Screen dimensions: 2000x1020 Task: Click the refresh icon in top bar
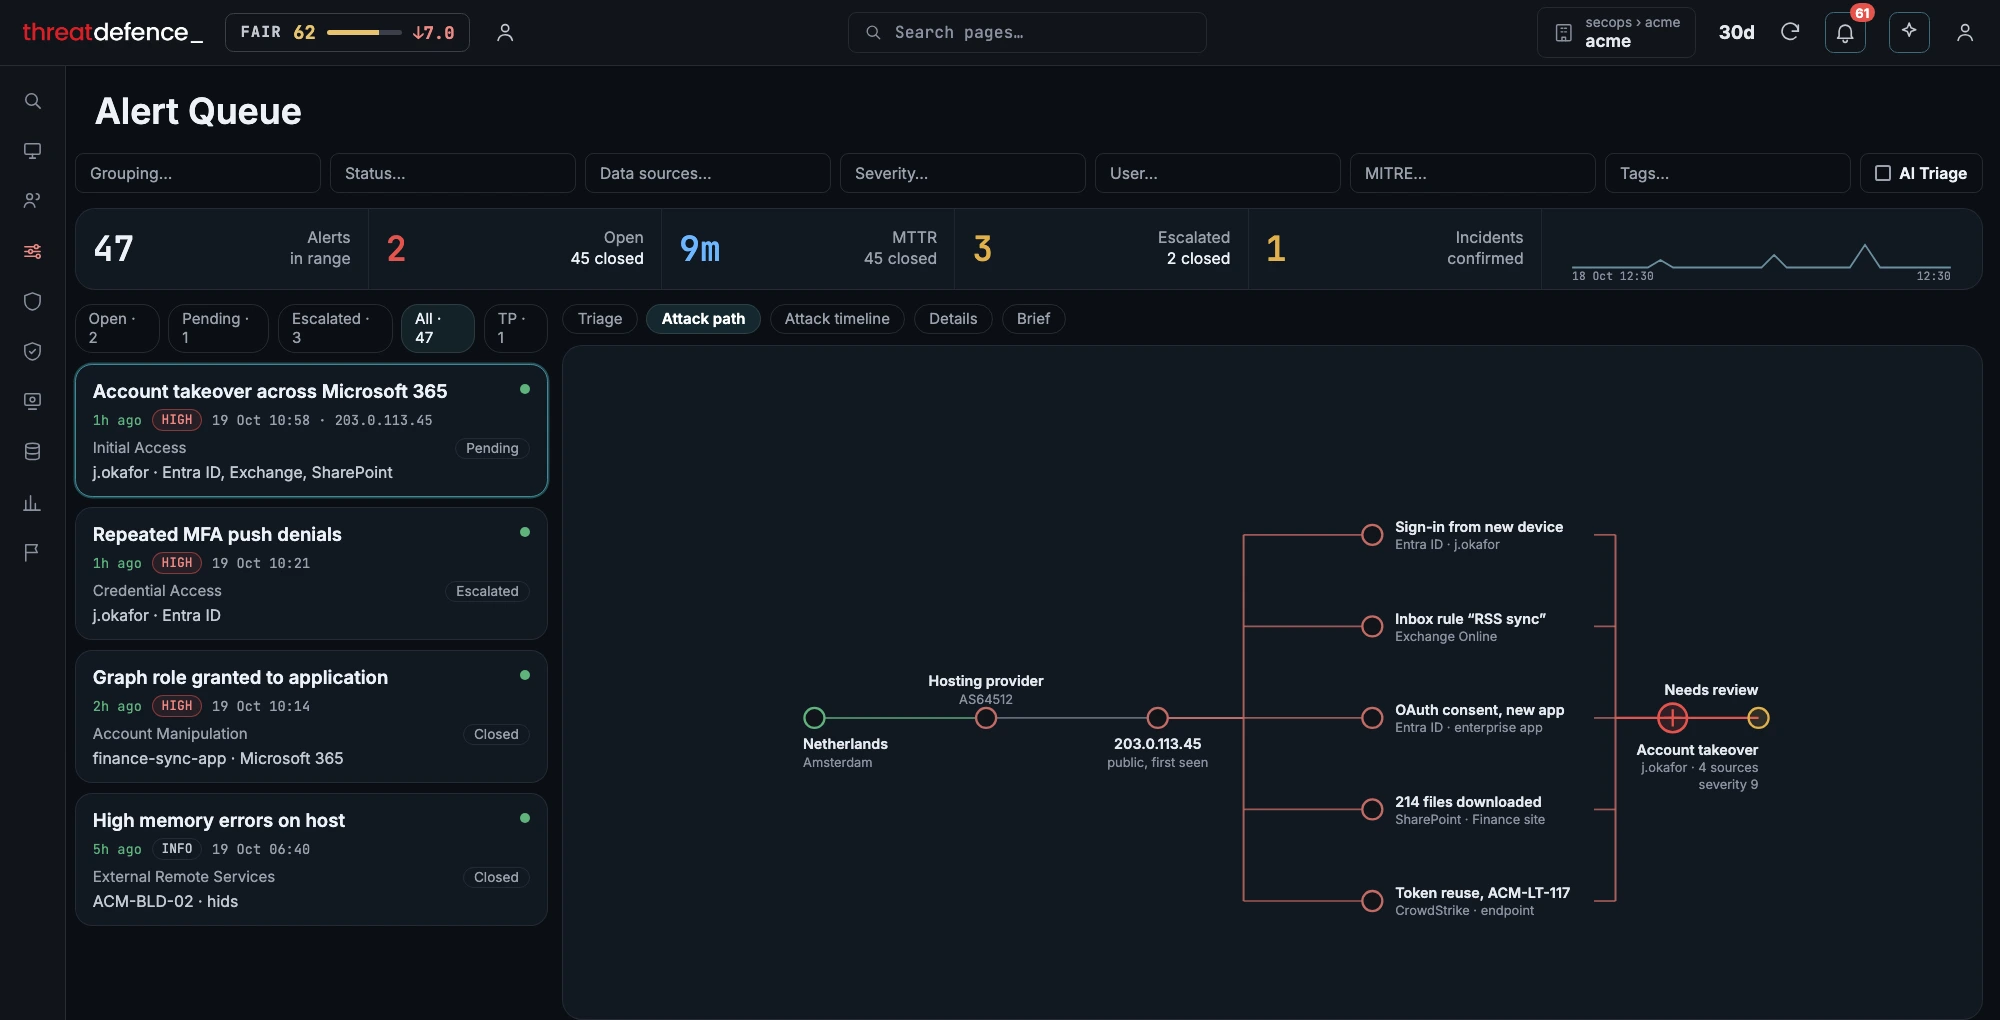(1790, 32)
